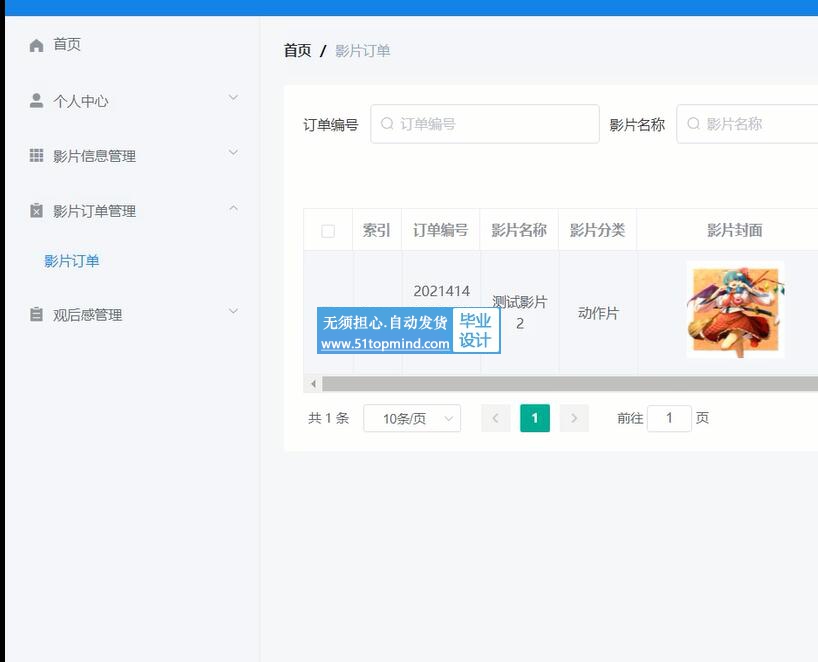818x662 pixels.
Task: Collapse 影片订单管理 with its chevron
Action: coord(233,208)
